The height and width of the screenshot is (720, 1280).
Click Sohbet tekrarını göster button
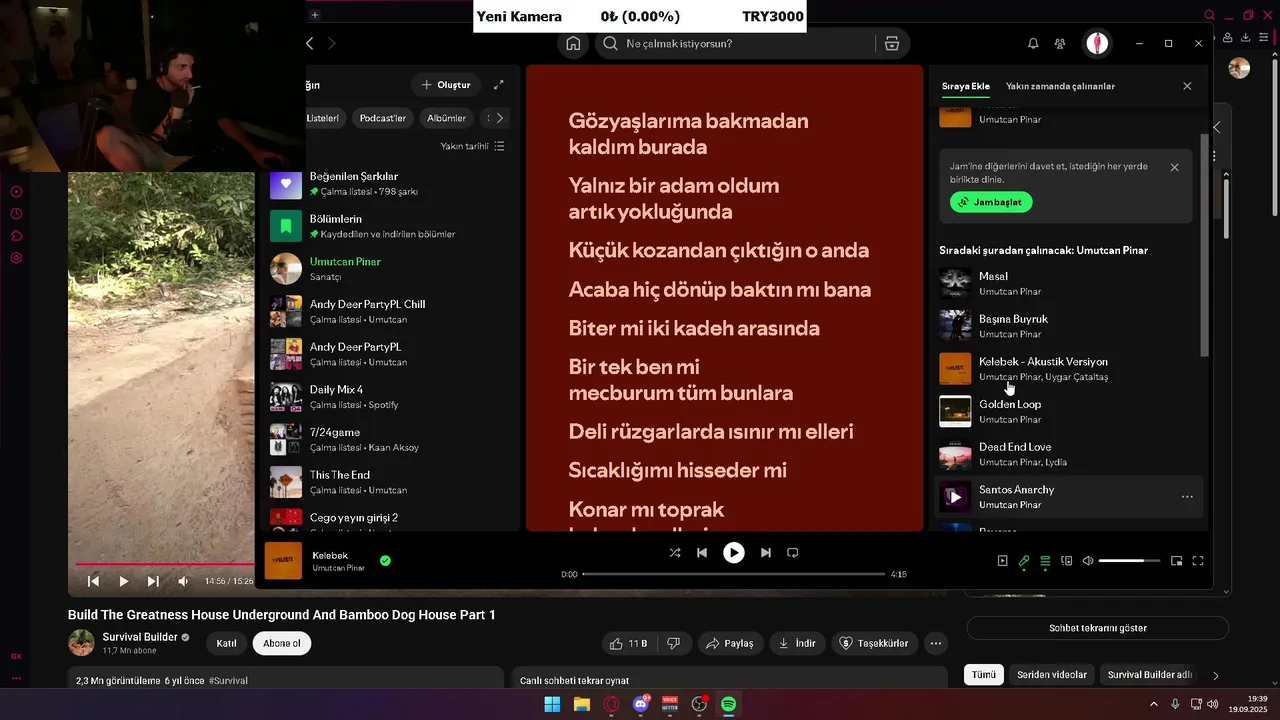click(x=1097, y=628)
